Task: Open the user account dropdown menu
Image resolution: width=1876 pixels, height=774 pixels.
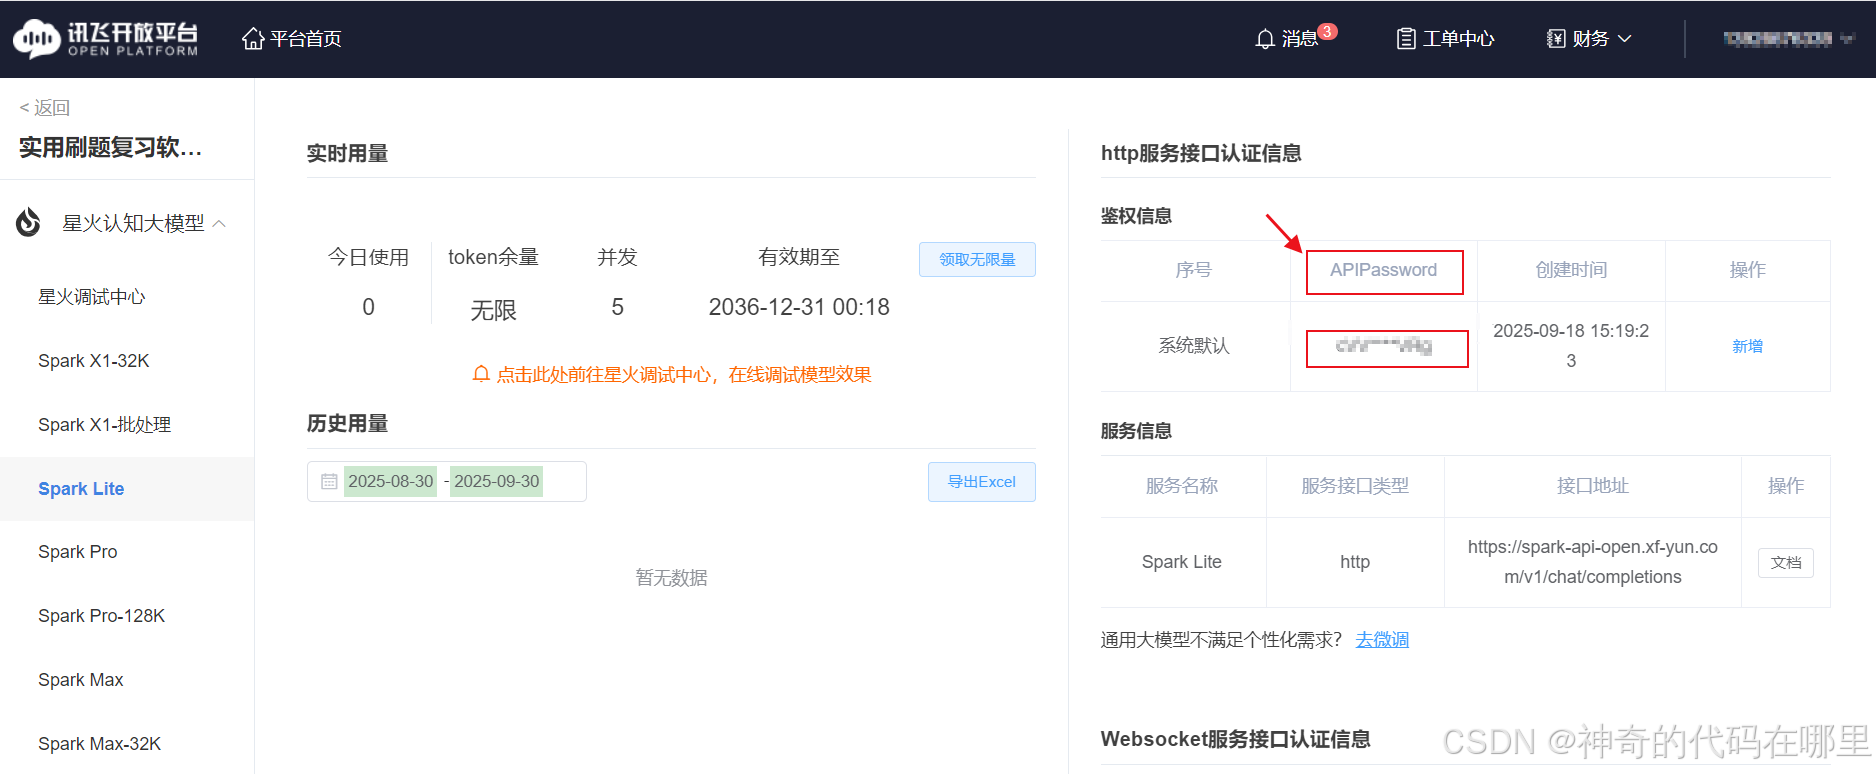Action: pos(1788,39)
